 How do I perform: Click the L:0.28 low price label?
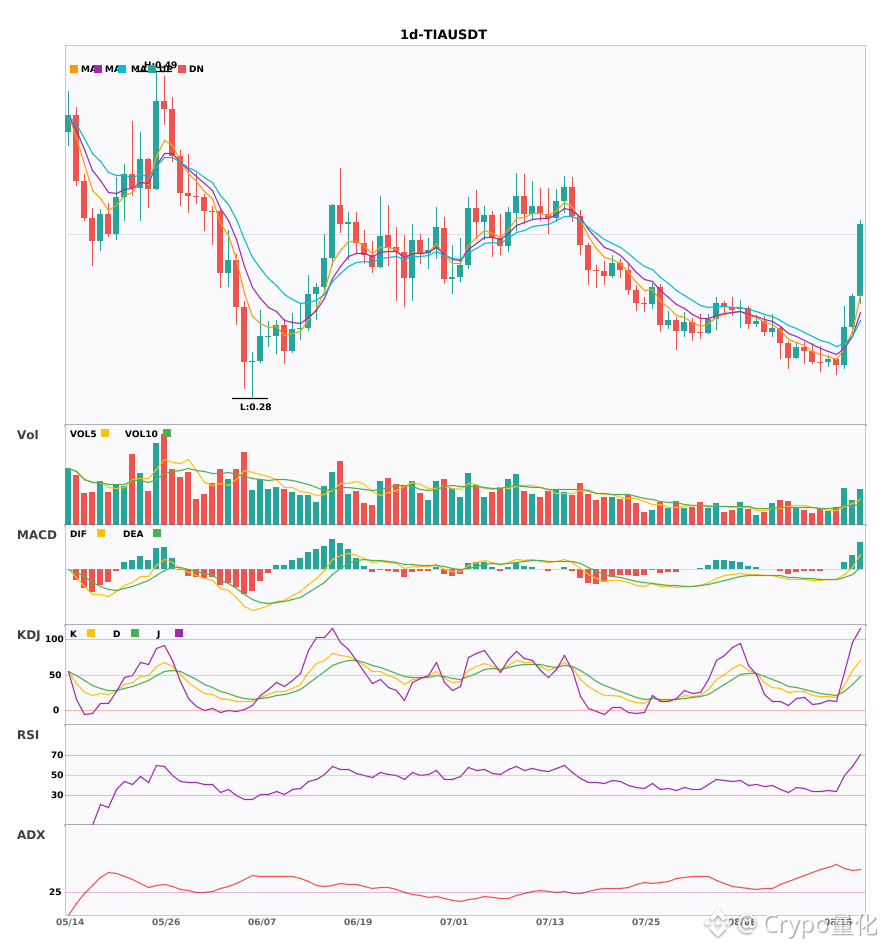click(x=256, y=407)
